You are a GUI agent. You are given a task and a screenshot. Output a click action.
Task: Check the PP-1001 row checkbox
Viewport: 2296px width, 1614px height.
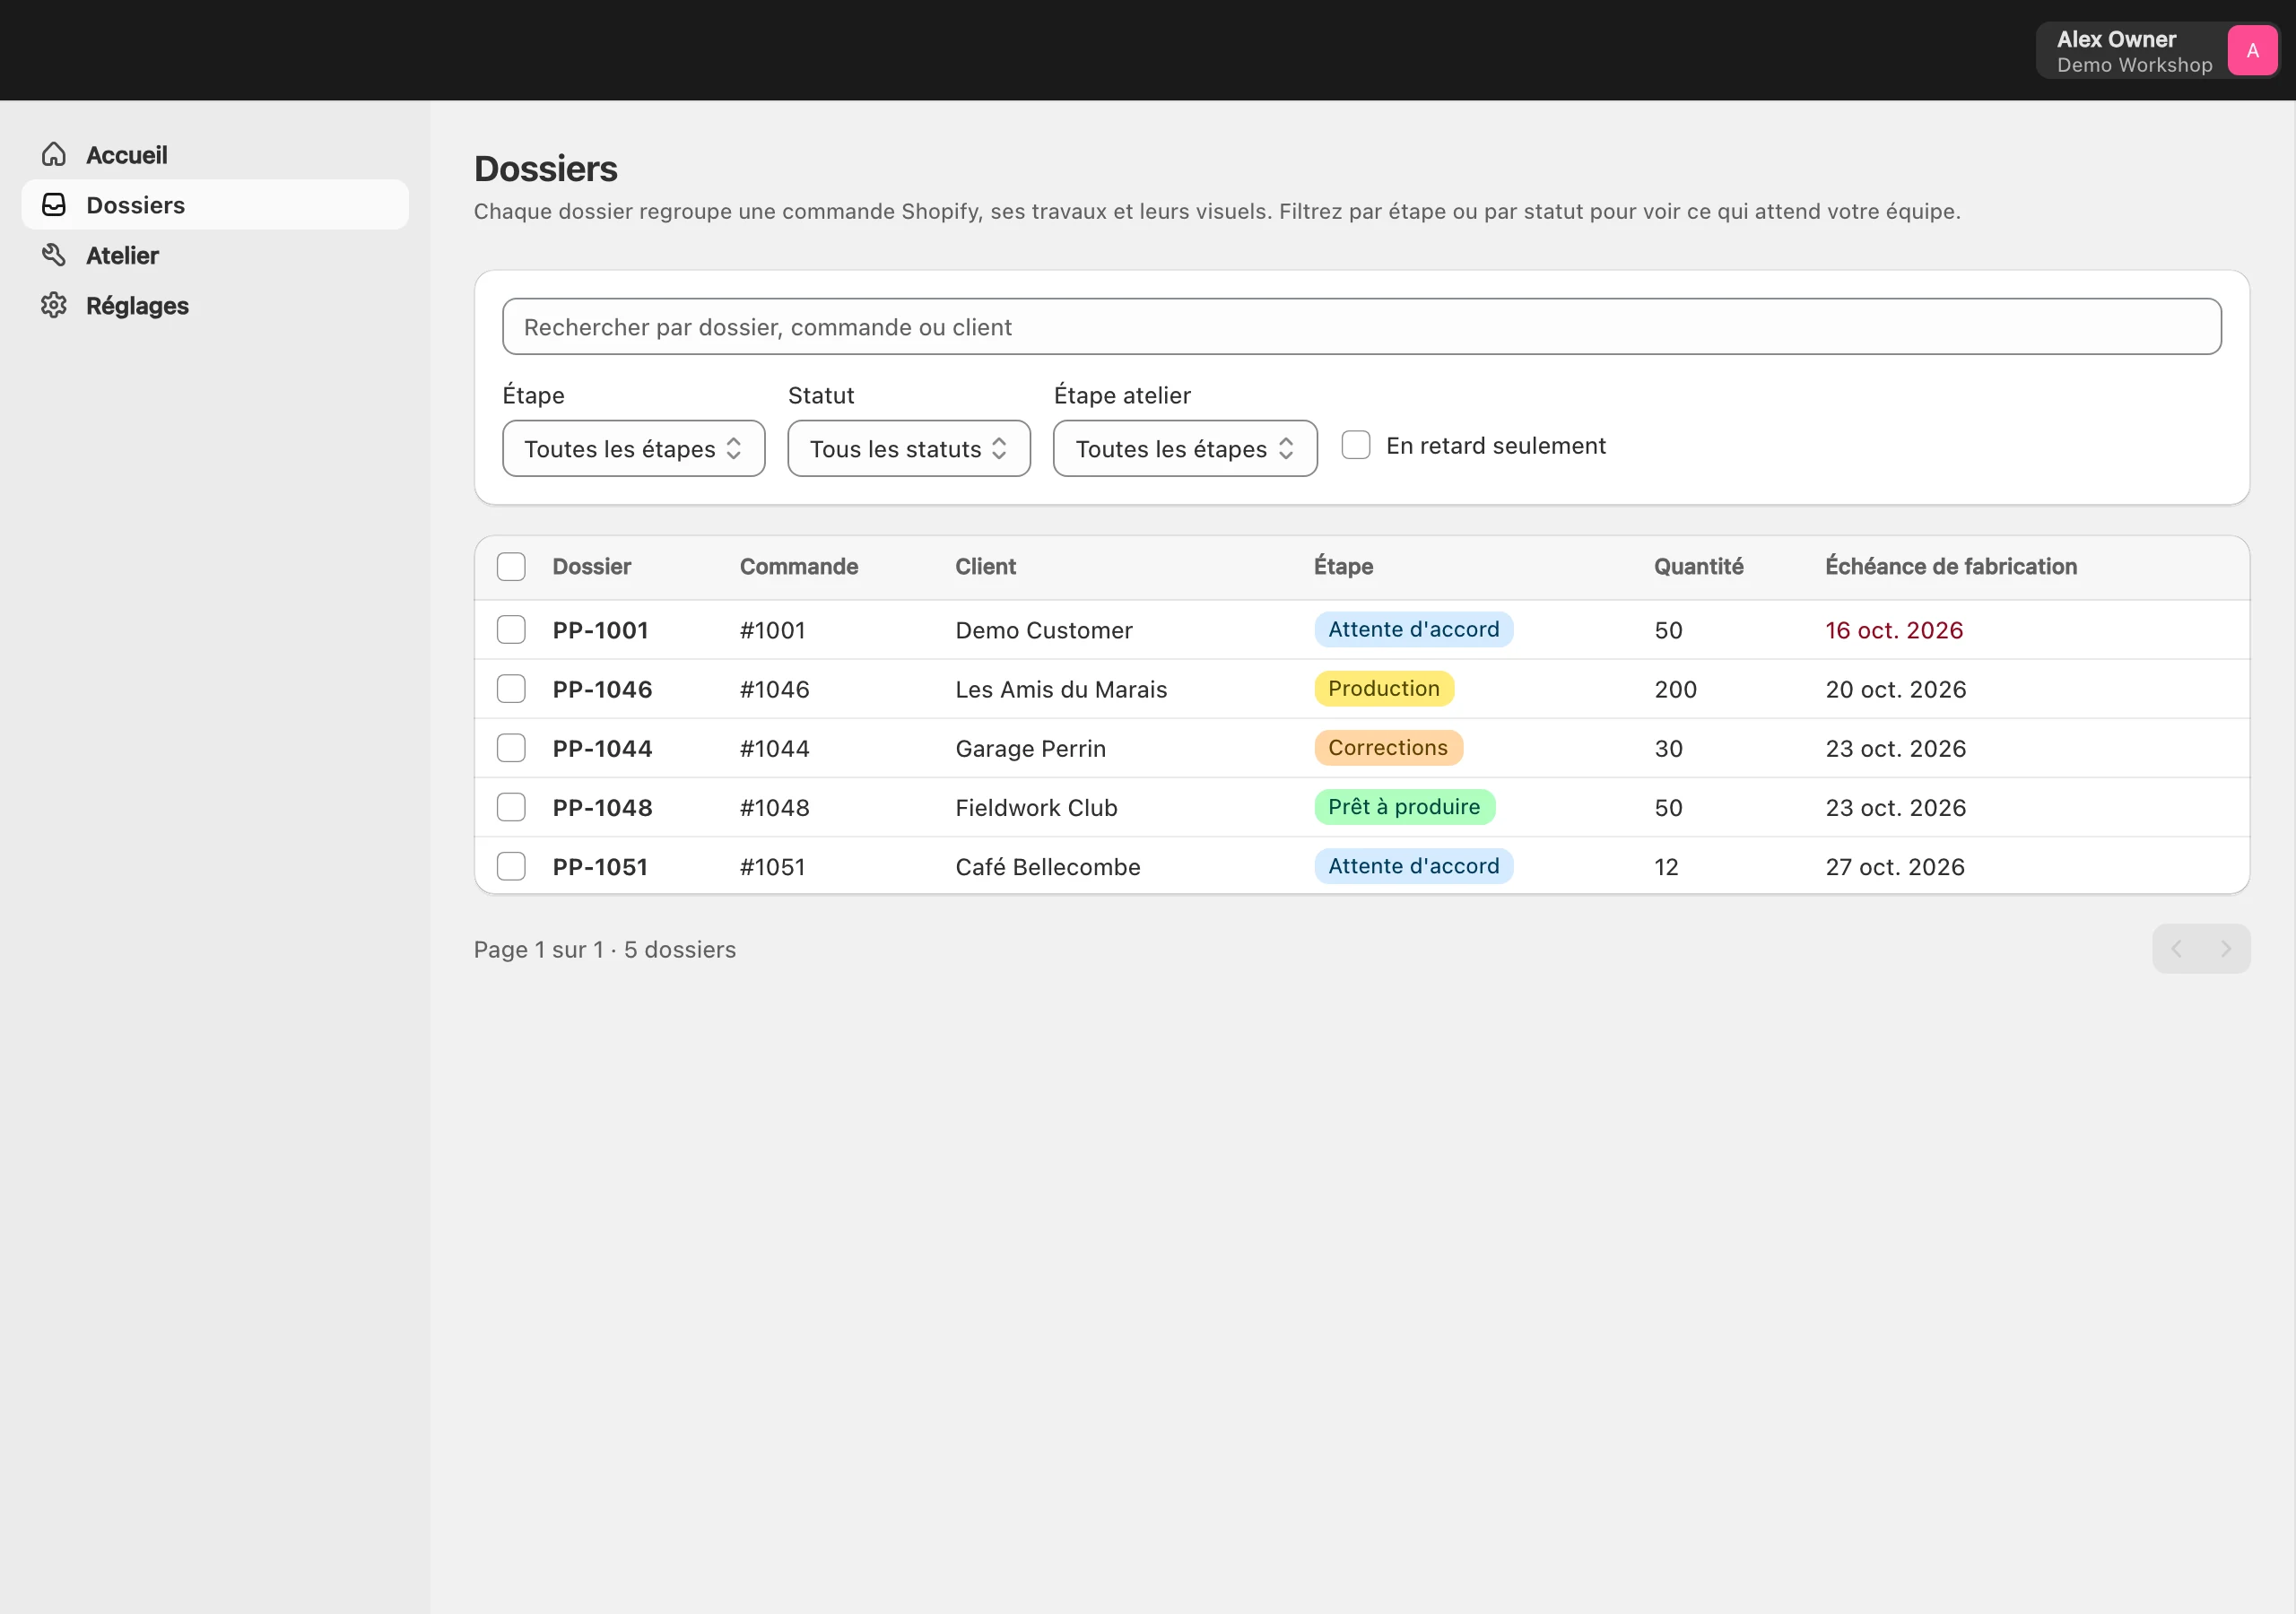click(511, 629)
